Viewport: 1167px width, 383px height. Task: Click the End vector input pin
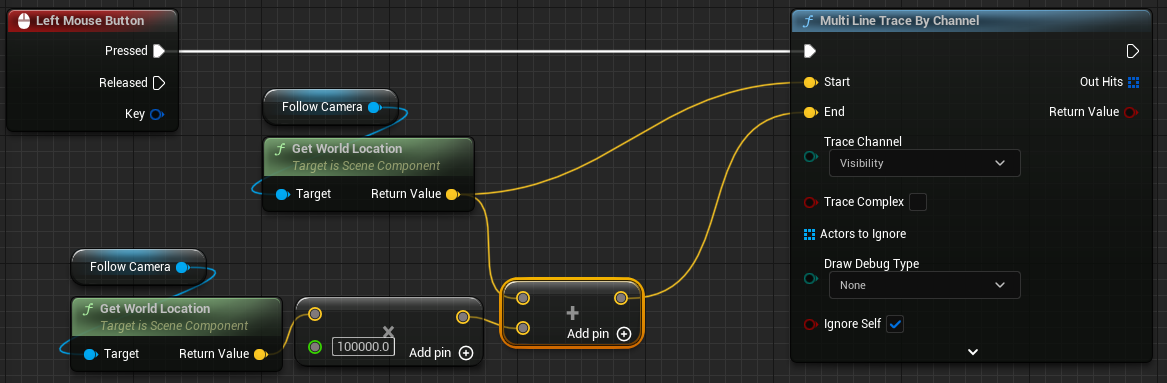click(x=810, y=112)
